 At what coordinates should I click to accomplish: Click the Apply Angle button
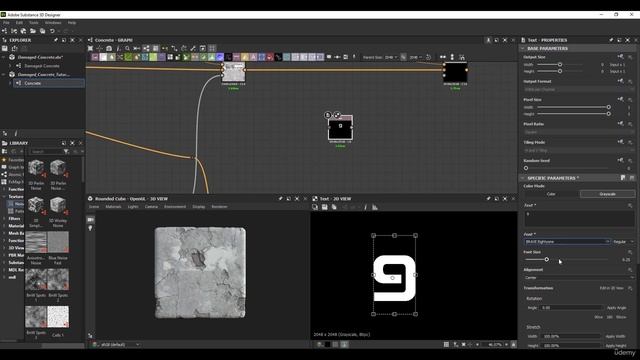[616, 308]
